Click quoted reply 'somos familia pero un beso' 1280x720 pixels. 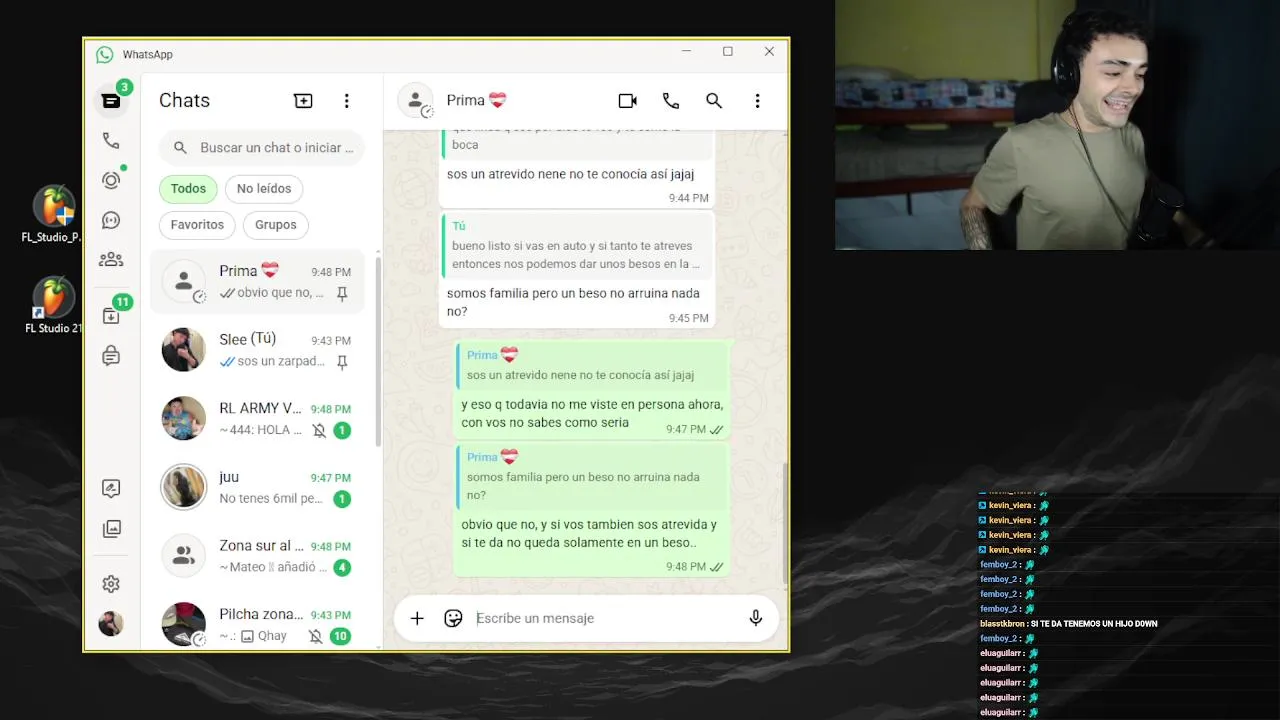592,476
